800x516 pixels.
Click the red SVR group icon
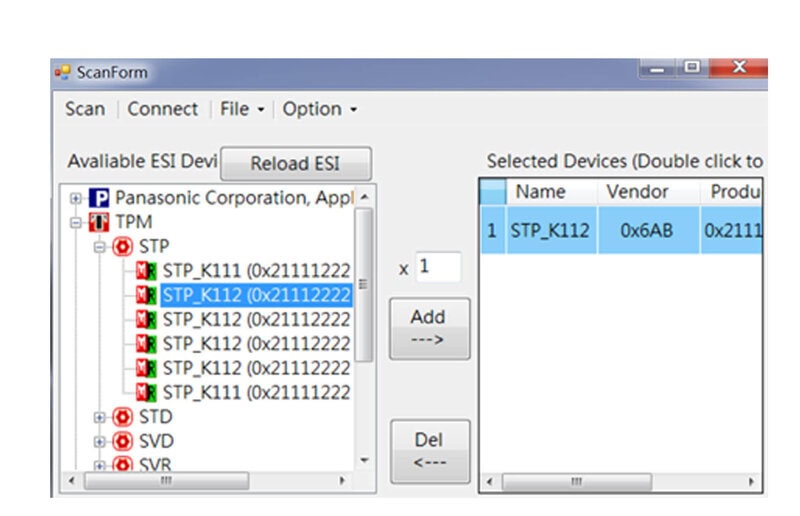coord(122,463)
